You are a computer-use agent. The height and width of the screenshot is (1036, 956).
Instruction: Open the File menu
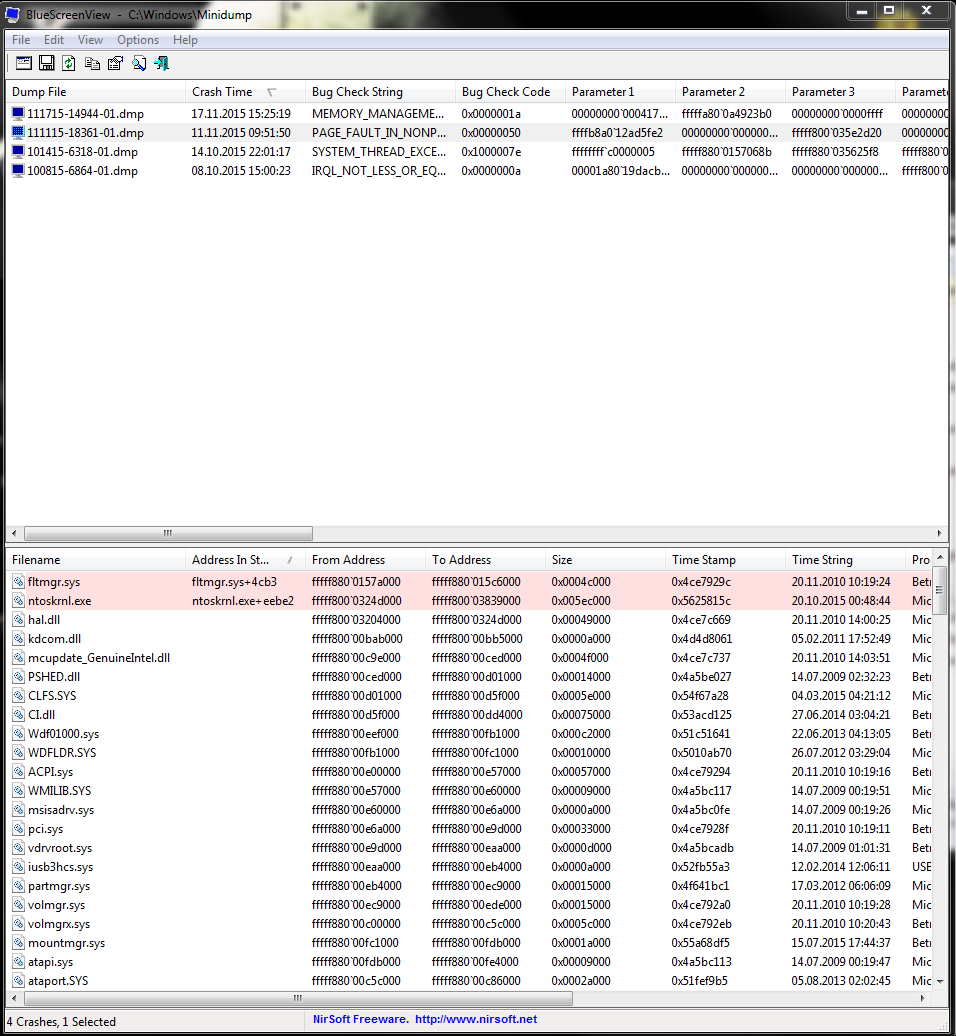click(21, 40)
